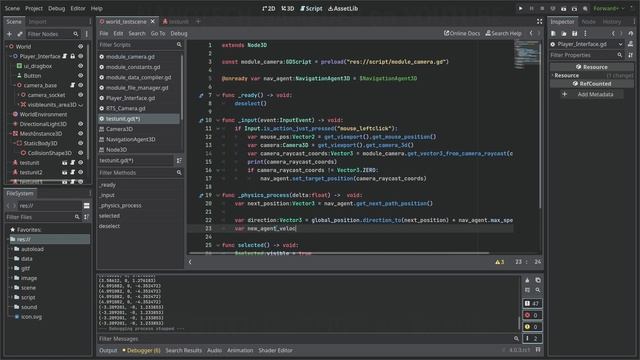
Task: Clear the output log icon
Action: [x=527, y=280]
